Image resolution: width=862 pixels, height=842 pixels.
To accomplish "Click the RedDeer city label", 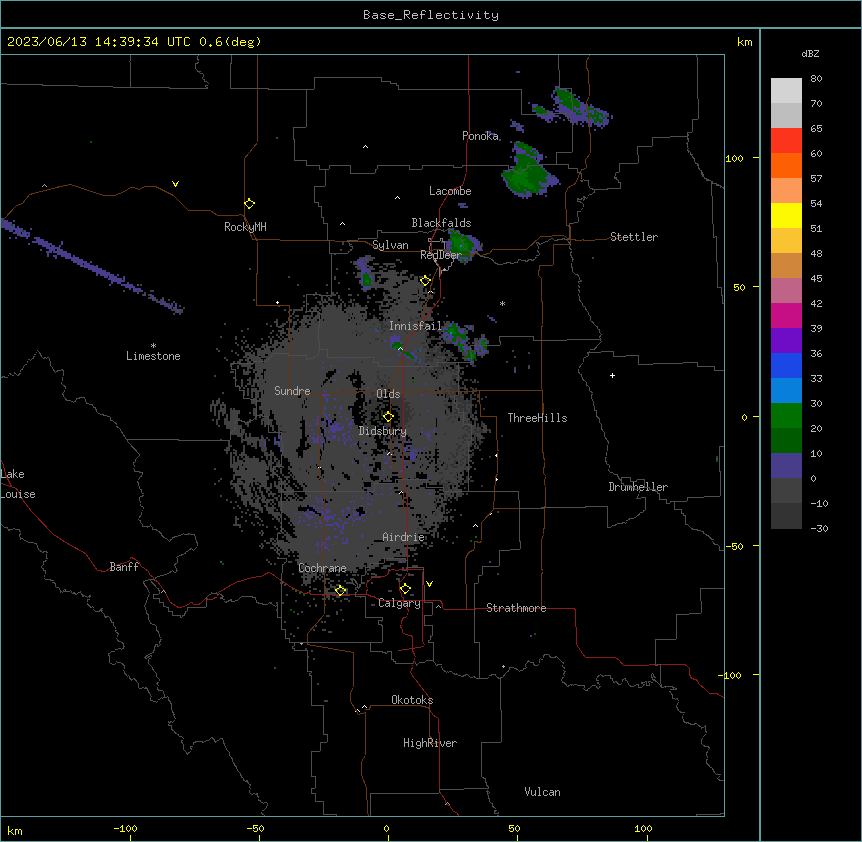I will click(441, 255).
